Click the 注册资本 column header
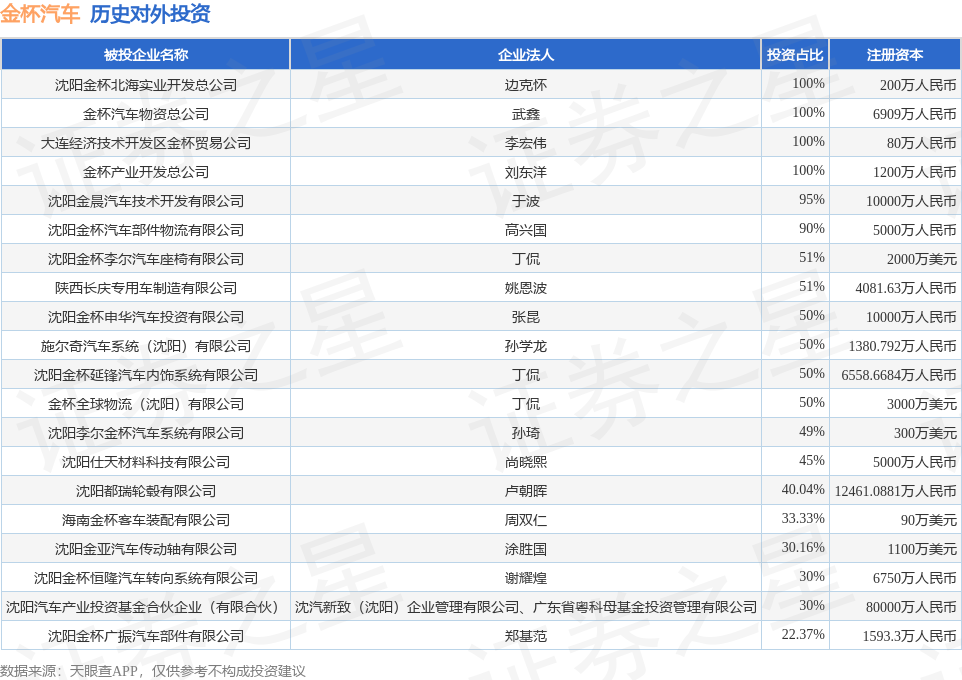The height and width of the screenshot is (680, 962). pos(895,55)
